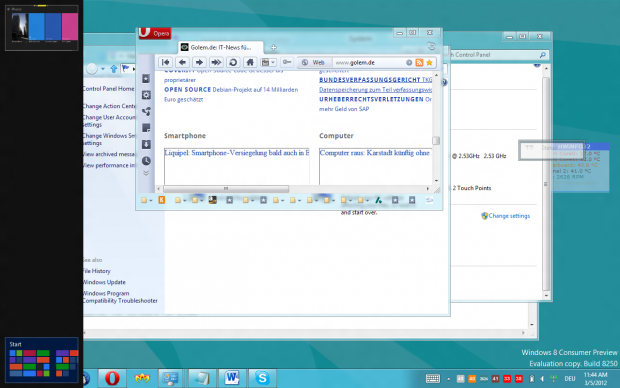Open the taskbar clock showing 11:44 AM
Screen dimensions: 620x388
[x=595, y=379]
